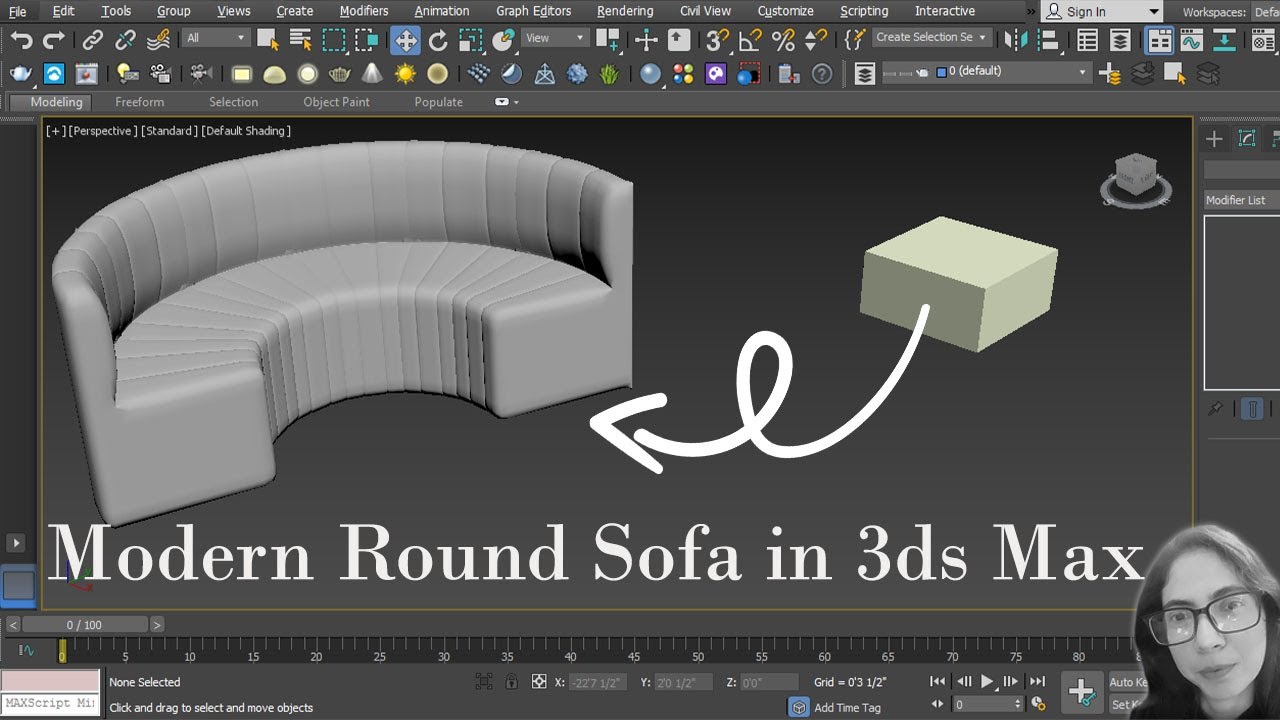Select the Link objects tool
1280x720 pixels.
[x=92, y=40]
